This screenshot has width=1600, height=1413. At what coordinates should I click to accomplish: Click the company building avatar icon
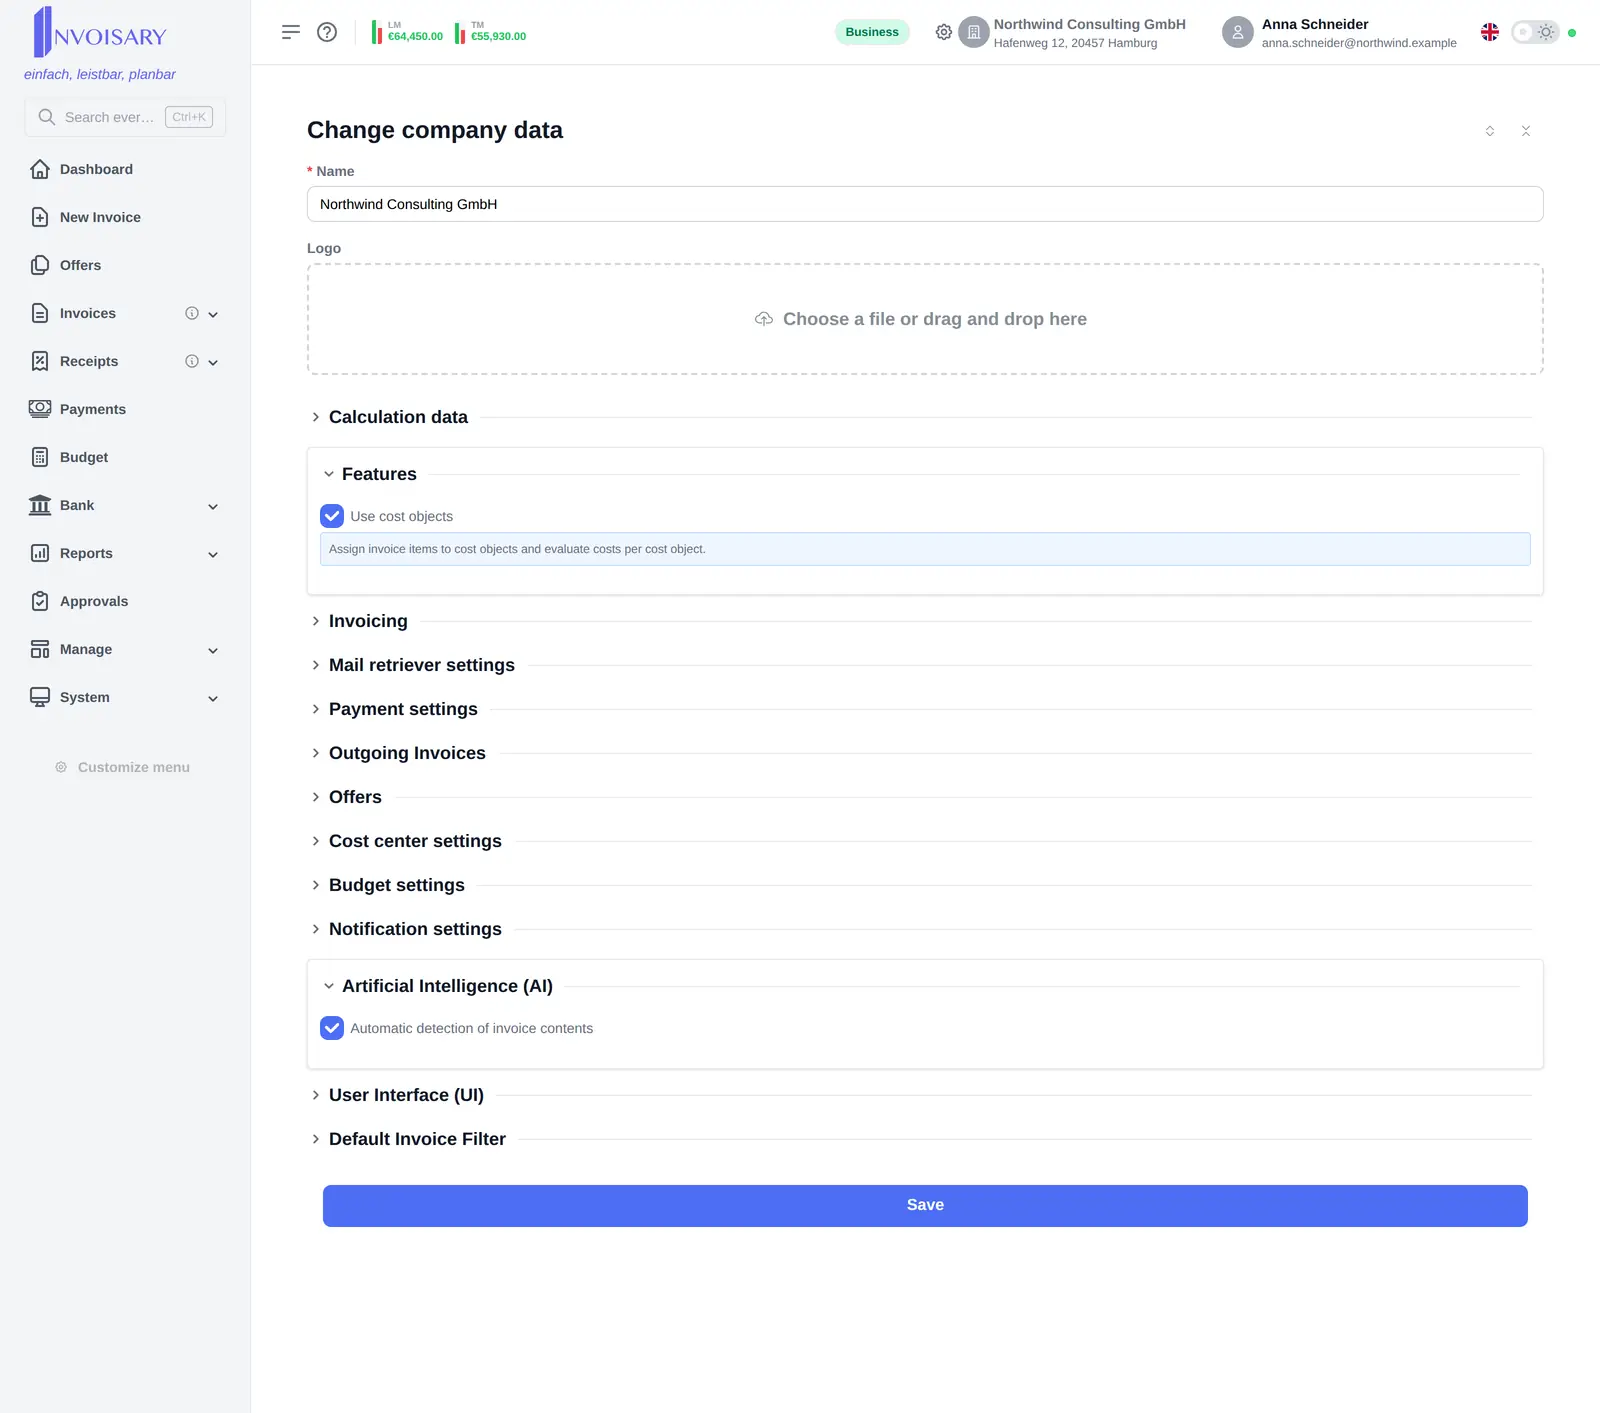[974, 32]
